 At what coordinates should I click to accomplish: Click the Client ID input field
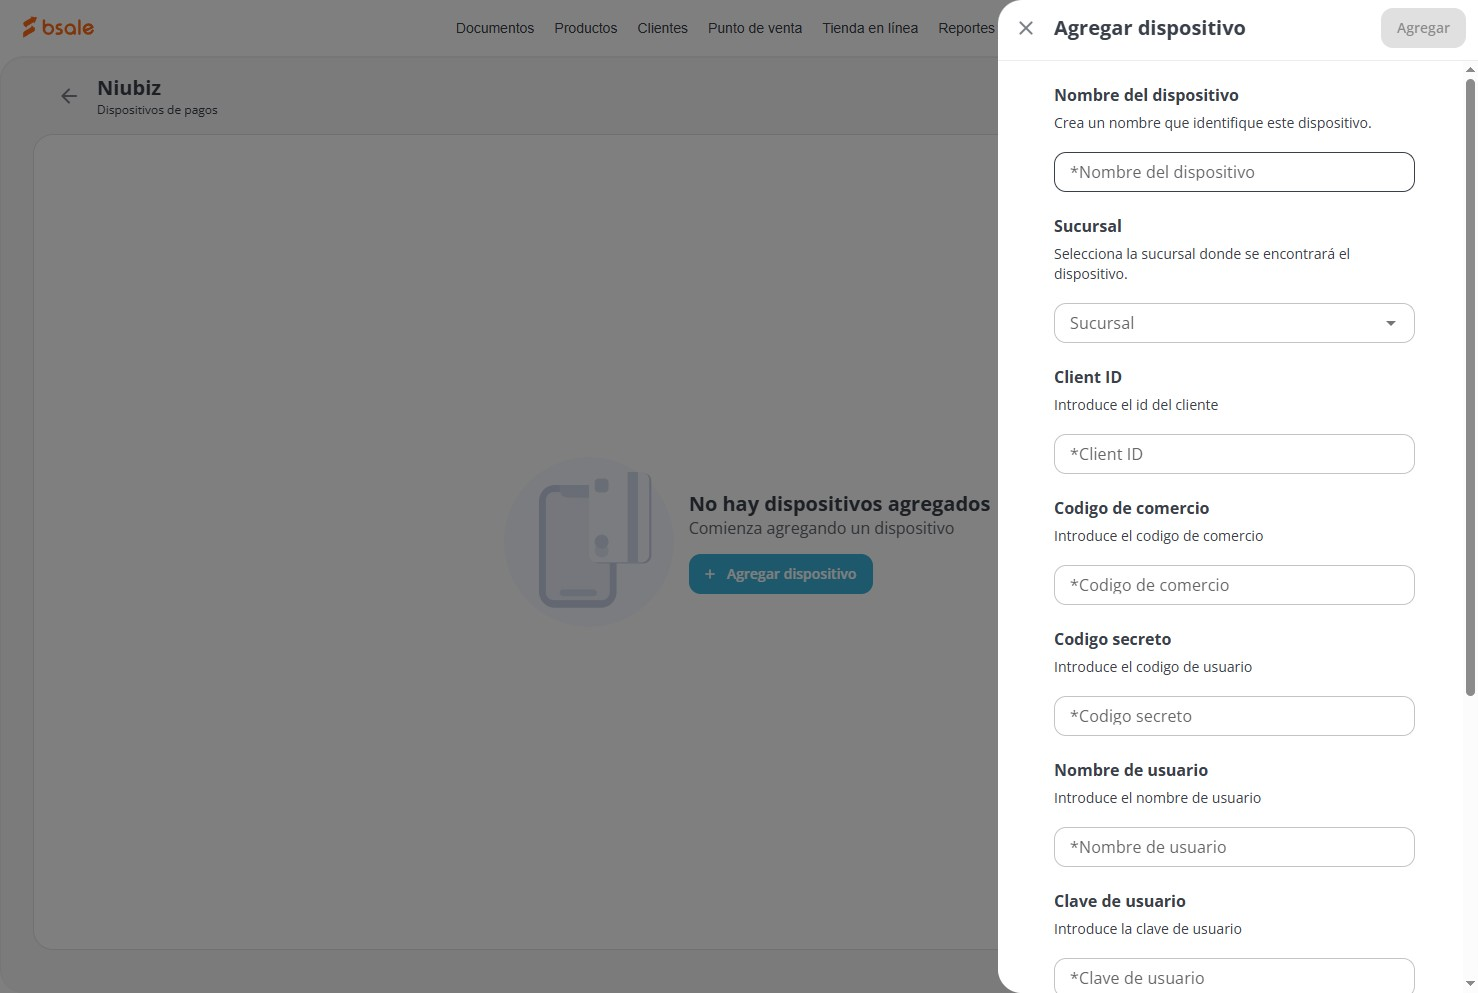pos(1234,454)
